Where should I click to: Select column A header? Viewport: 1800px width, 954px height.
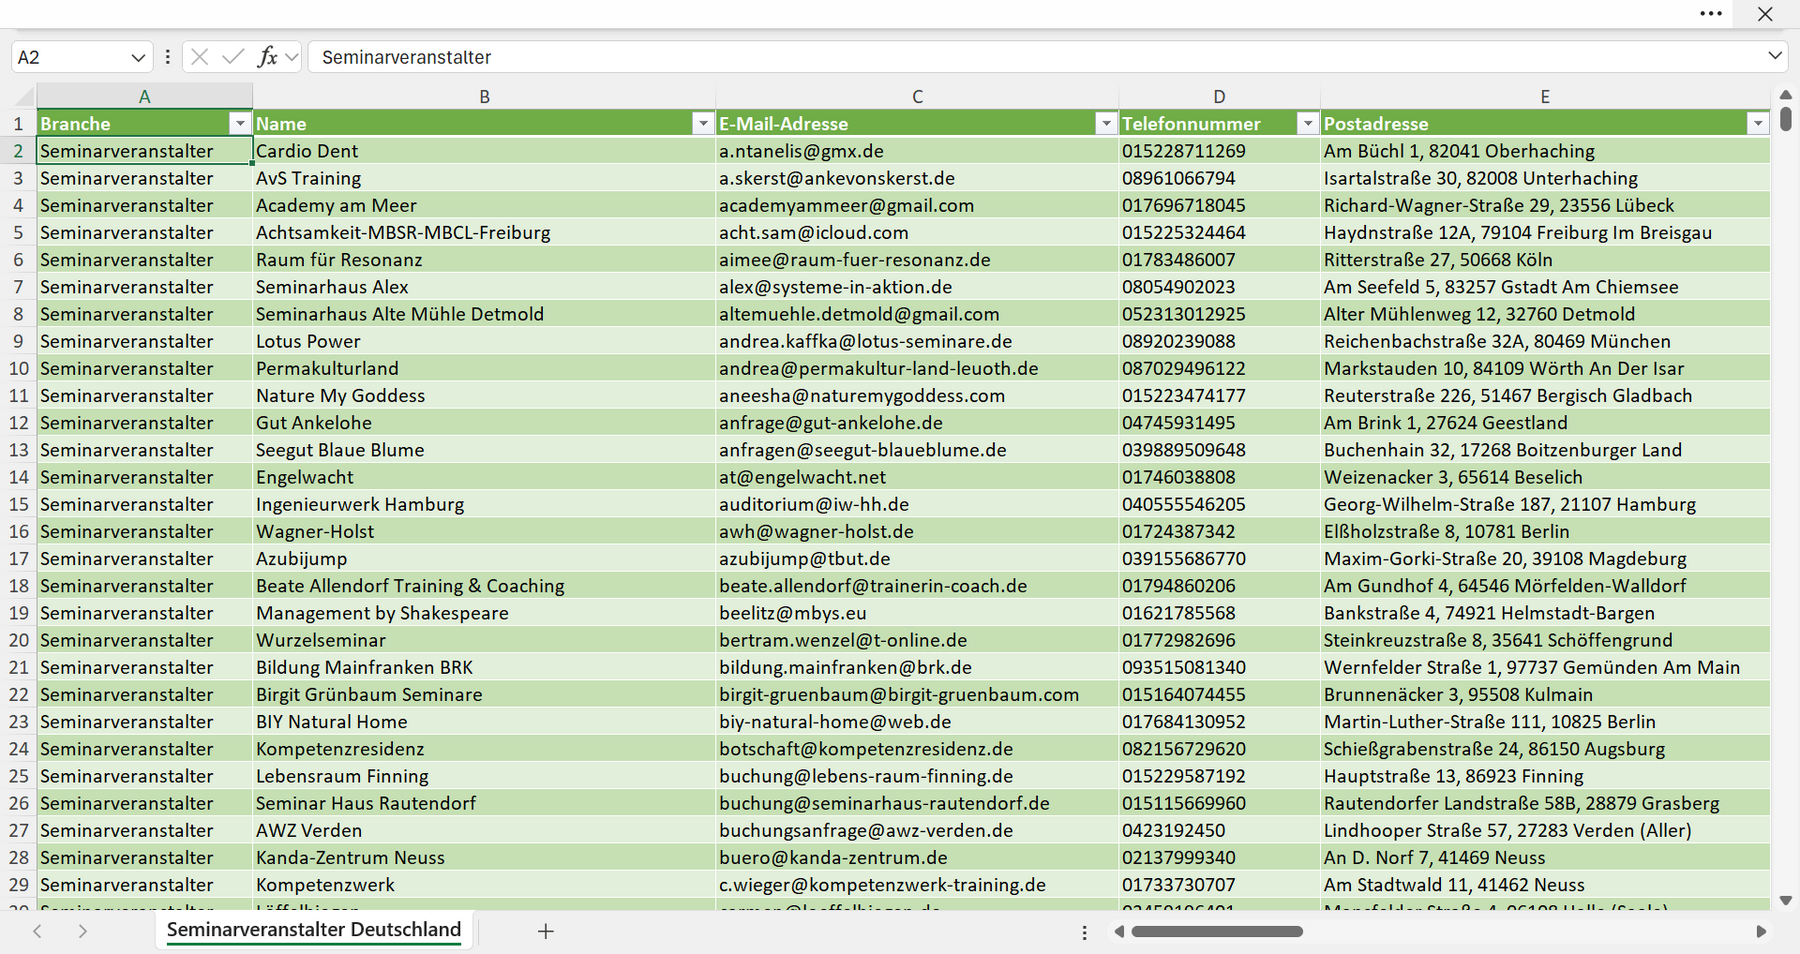coord(145,97)
